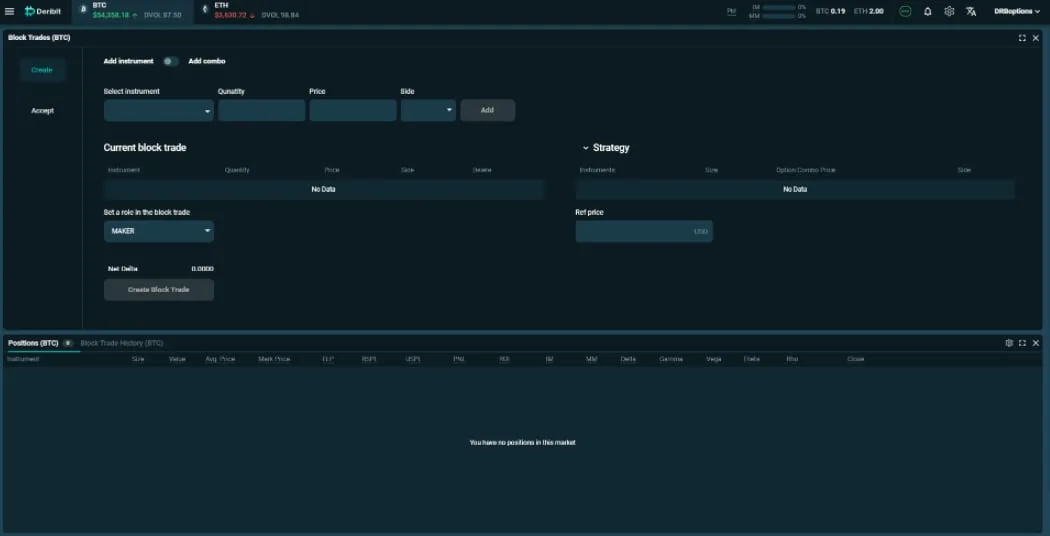Select the Accept side tab
The image size is (1050, 536).
42,111
